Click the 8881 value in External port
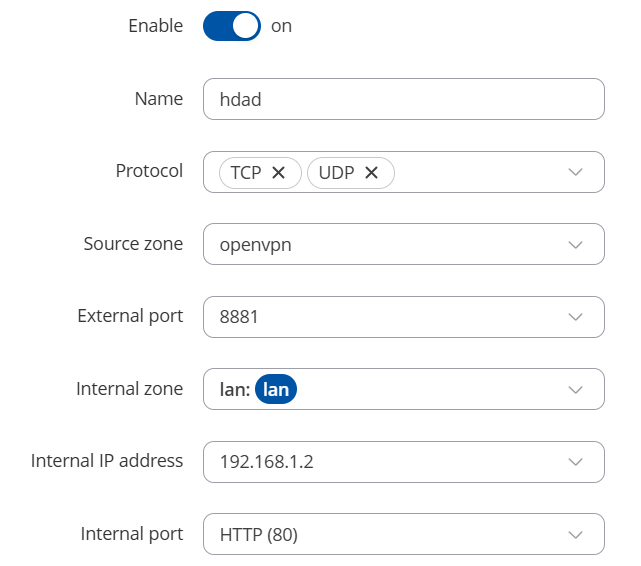Screen dimensions: 641x566 238,317
